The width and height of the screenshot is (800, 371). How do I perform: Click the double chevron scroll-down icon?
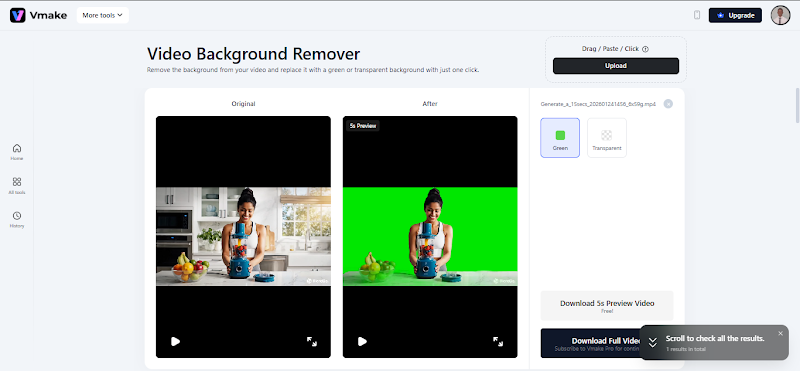click(653, 343)
